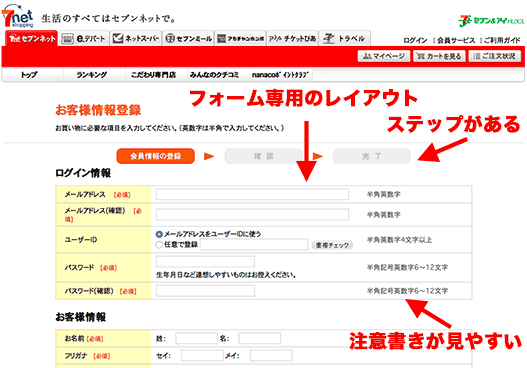Click the ログイン情報 section heading
This screenshot has width=527, height=368.
83,173
